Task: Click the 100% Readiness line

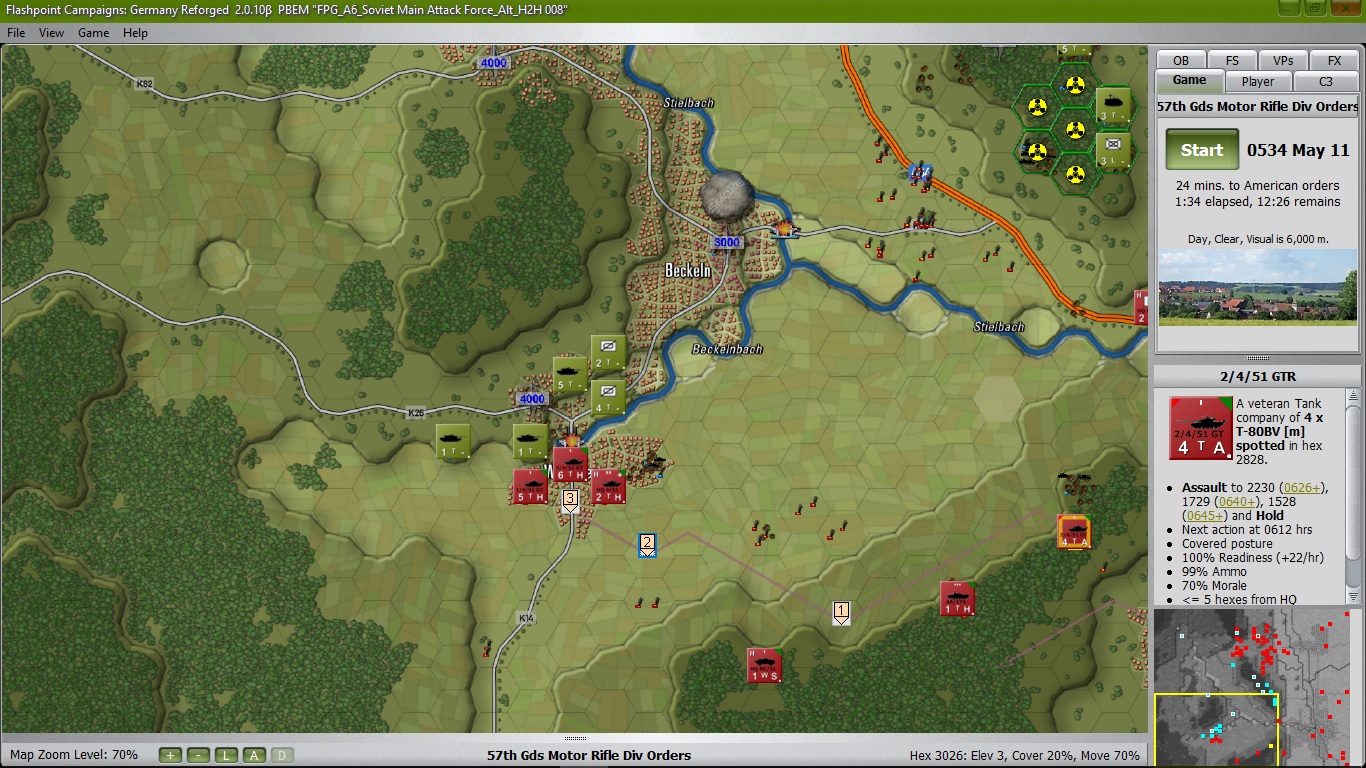Action: point(1253,558)
